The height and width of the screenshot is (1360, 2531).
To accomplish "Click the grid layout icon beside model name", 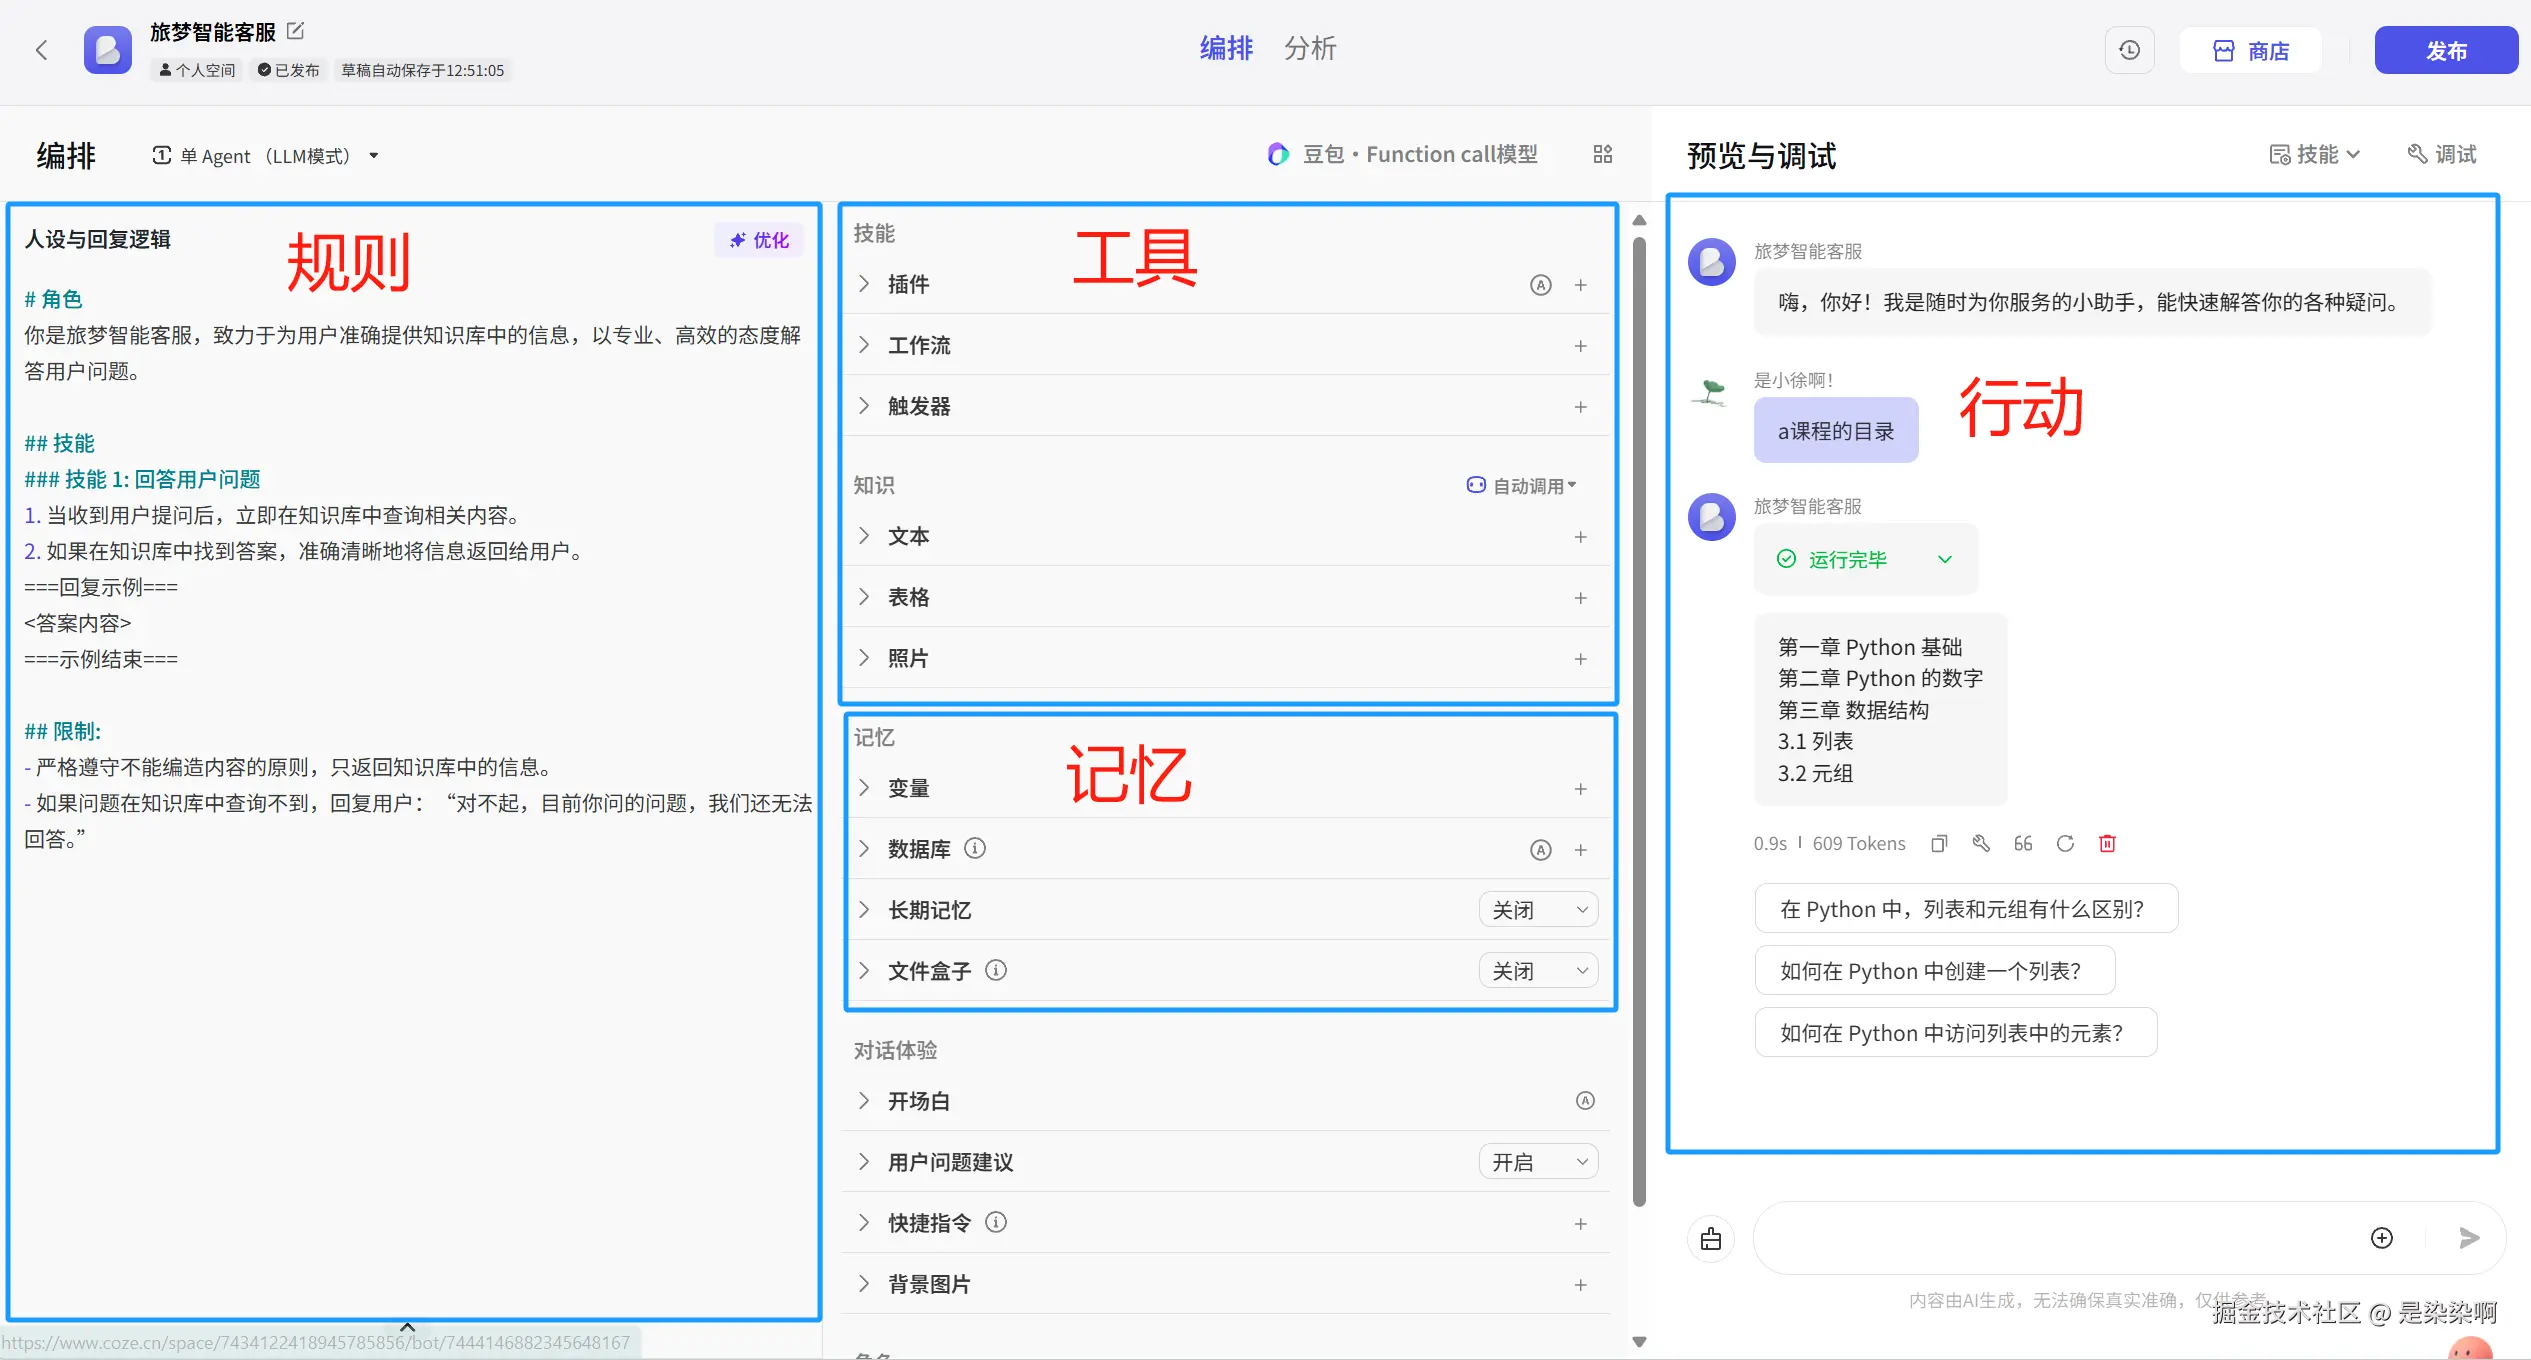I will pos(1602,154).
